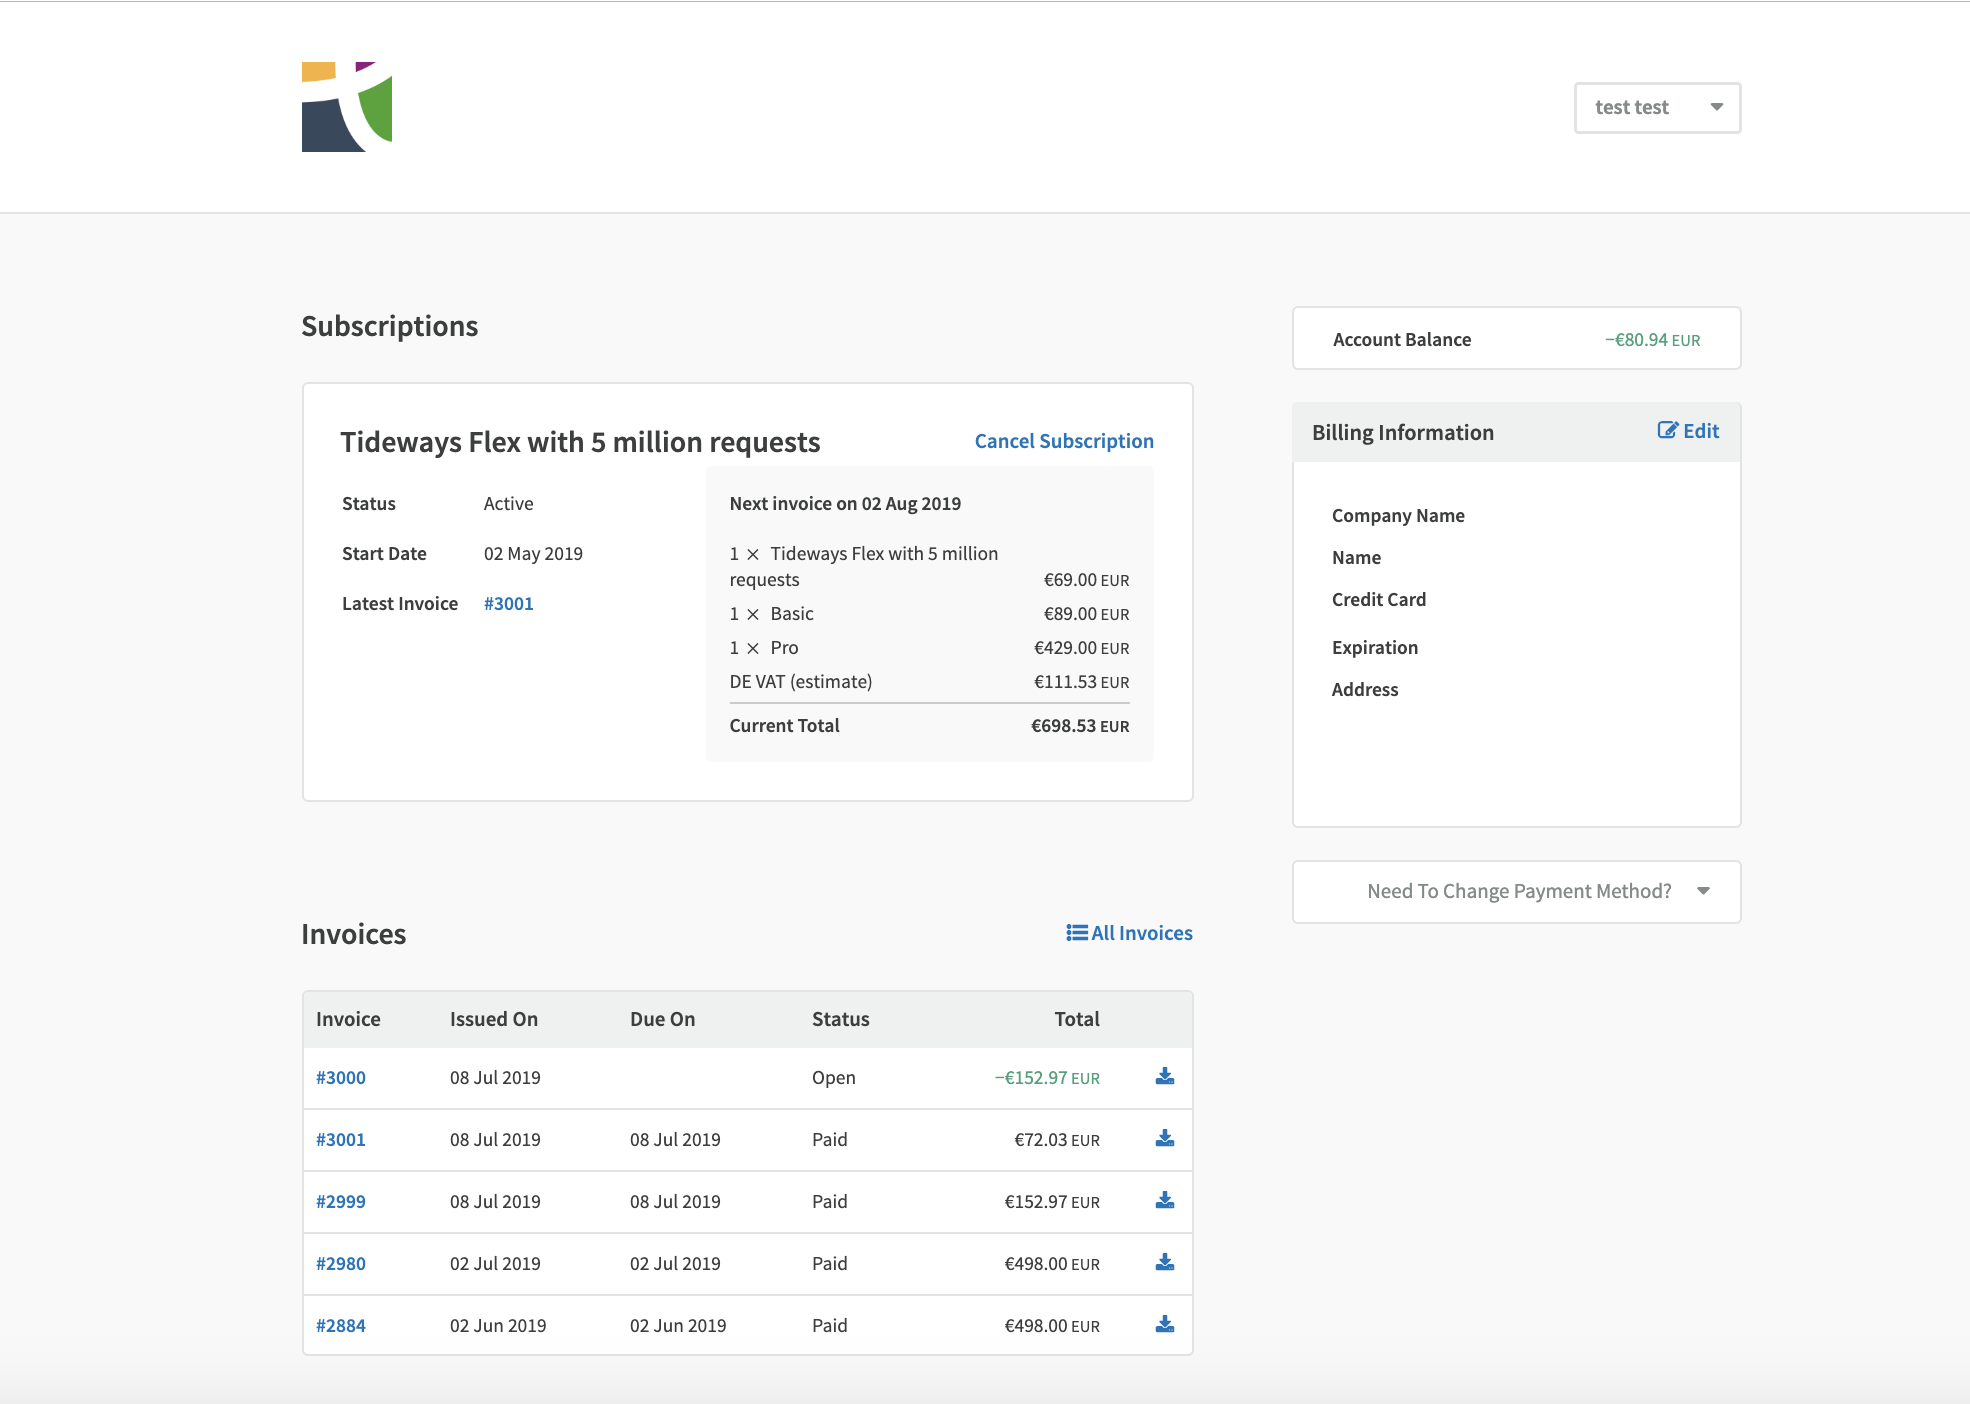Click the Start Date value 02 May 2019
Screen dimensions: 1970x1404
[533, 554]
